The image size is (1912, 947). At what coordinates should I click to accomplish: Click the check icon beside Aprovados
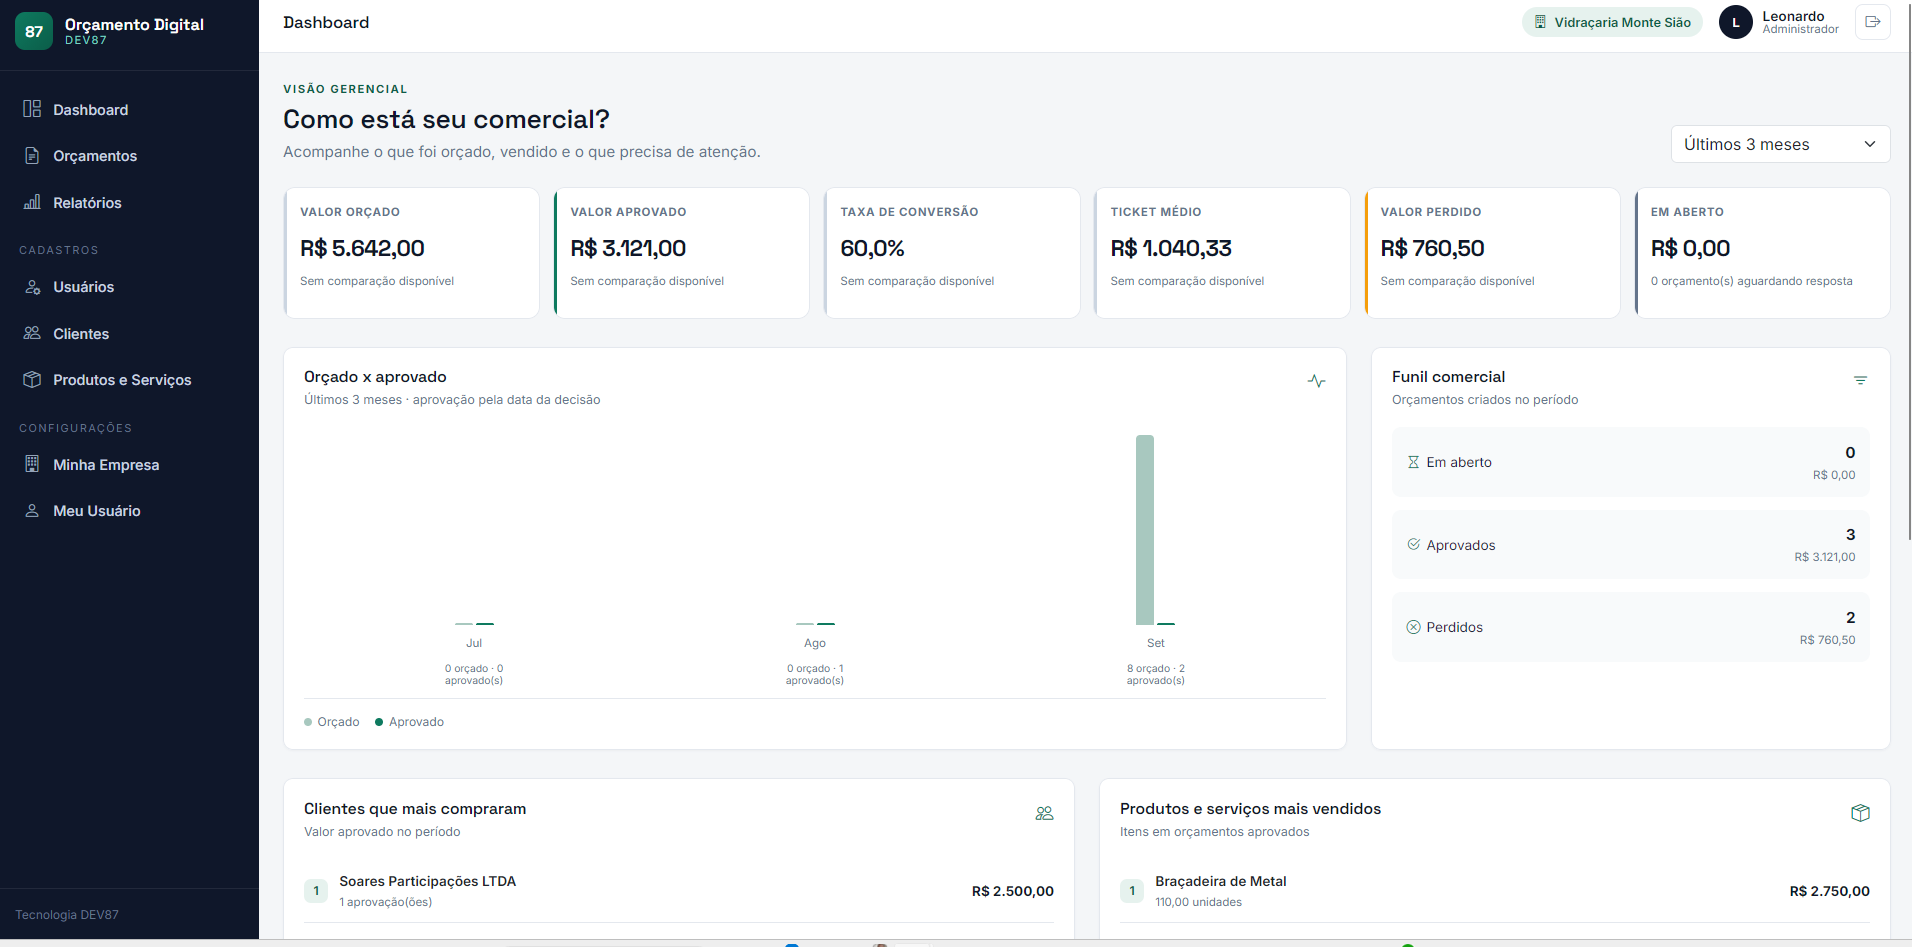[x=1413, y=544]
